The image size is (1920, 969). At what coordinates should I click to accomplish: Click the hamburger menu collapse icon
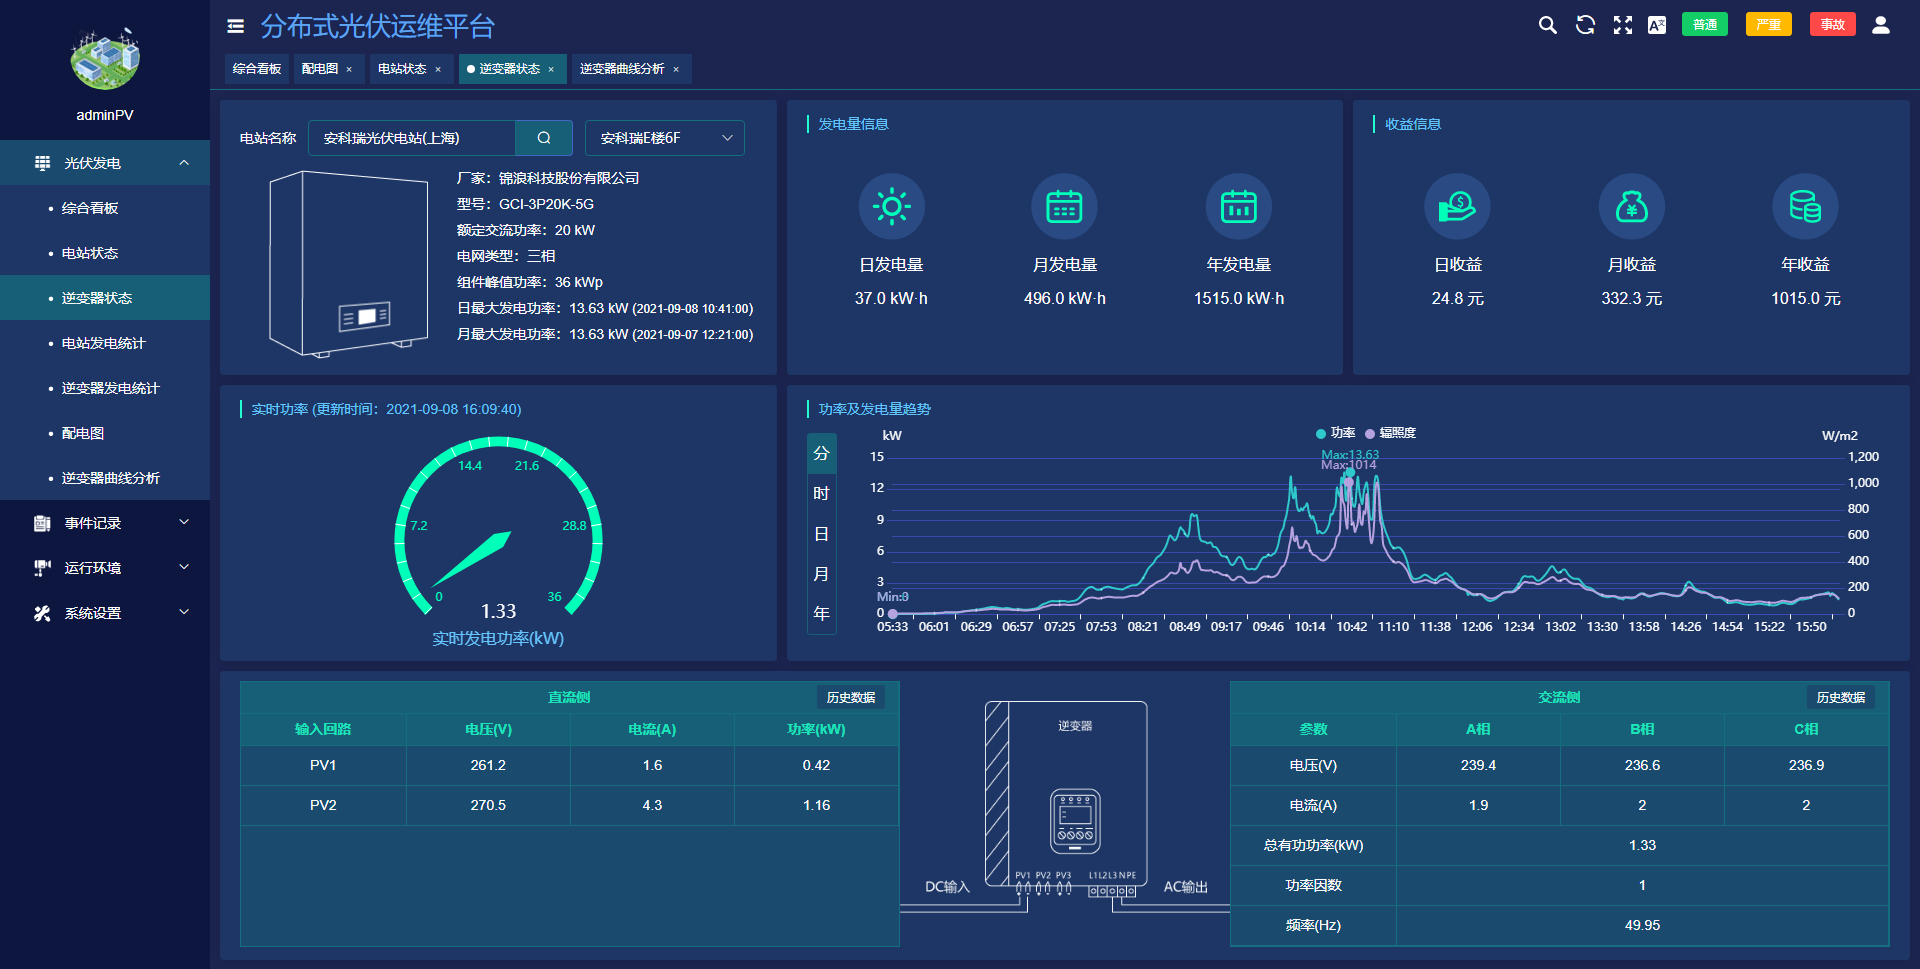coord(236,26)
